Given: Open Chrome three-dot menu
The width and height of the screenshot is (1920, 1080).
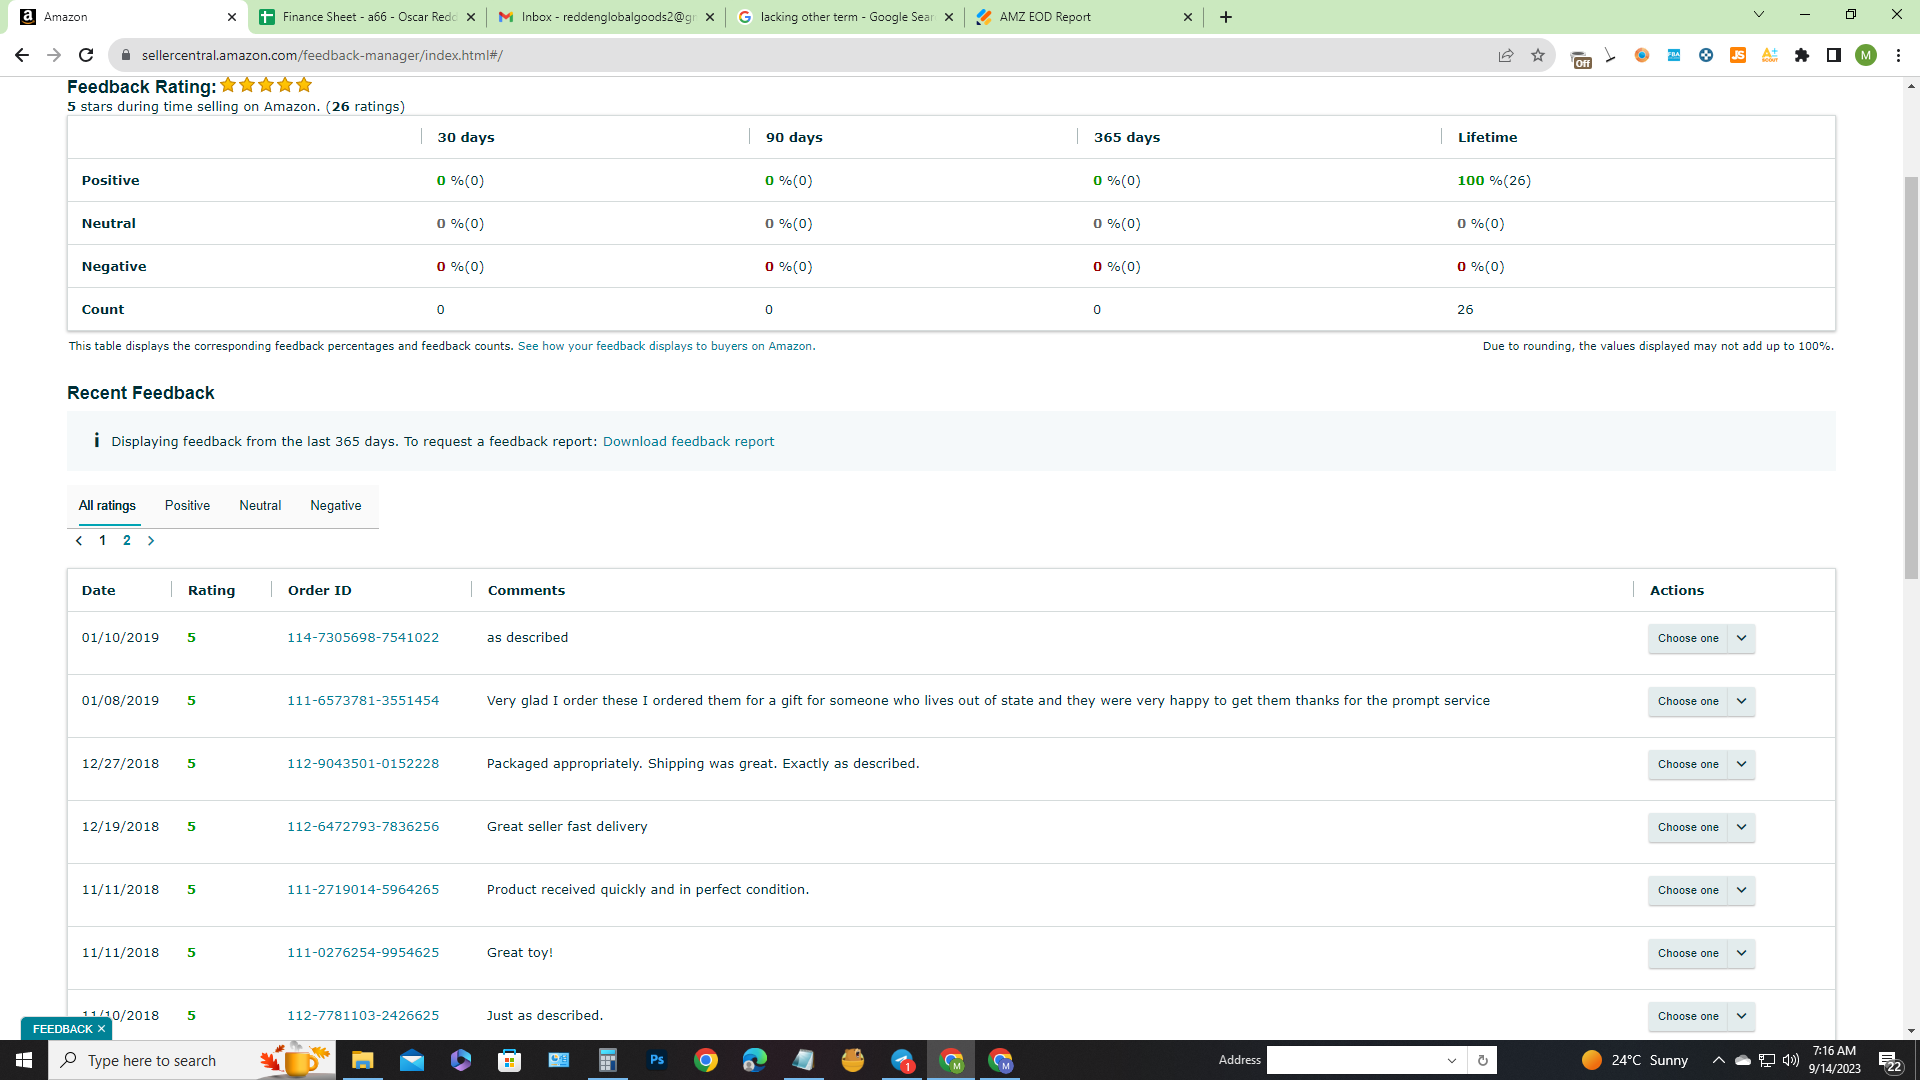Looking at the screenshot, I should [1898, 55].
